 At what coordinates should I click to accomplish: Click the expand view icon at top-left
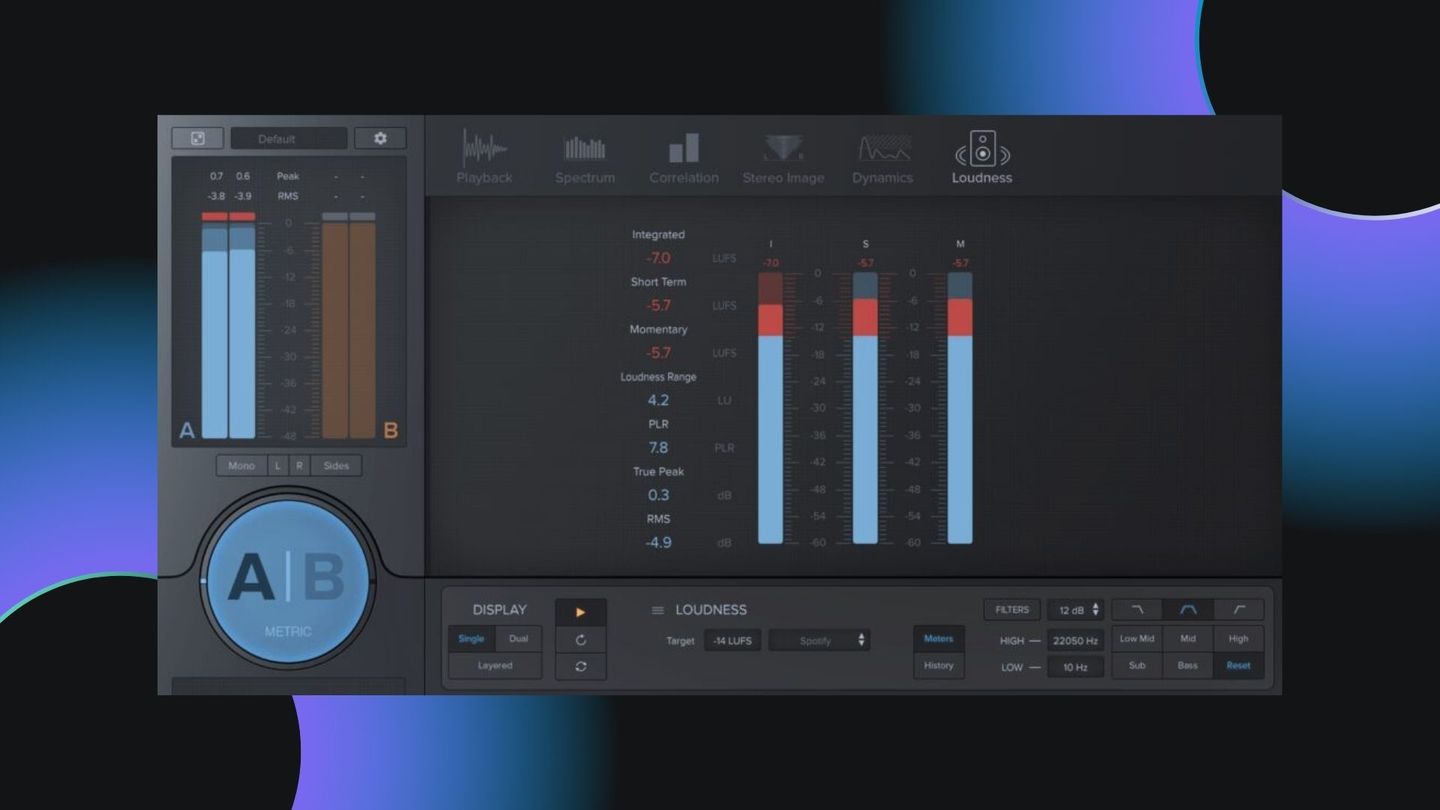point(198,139)
